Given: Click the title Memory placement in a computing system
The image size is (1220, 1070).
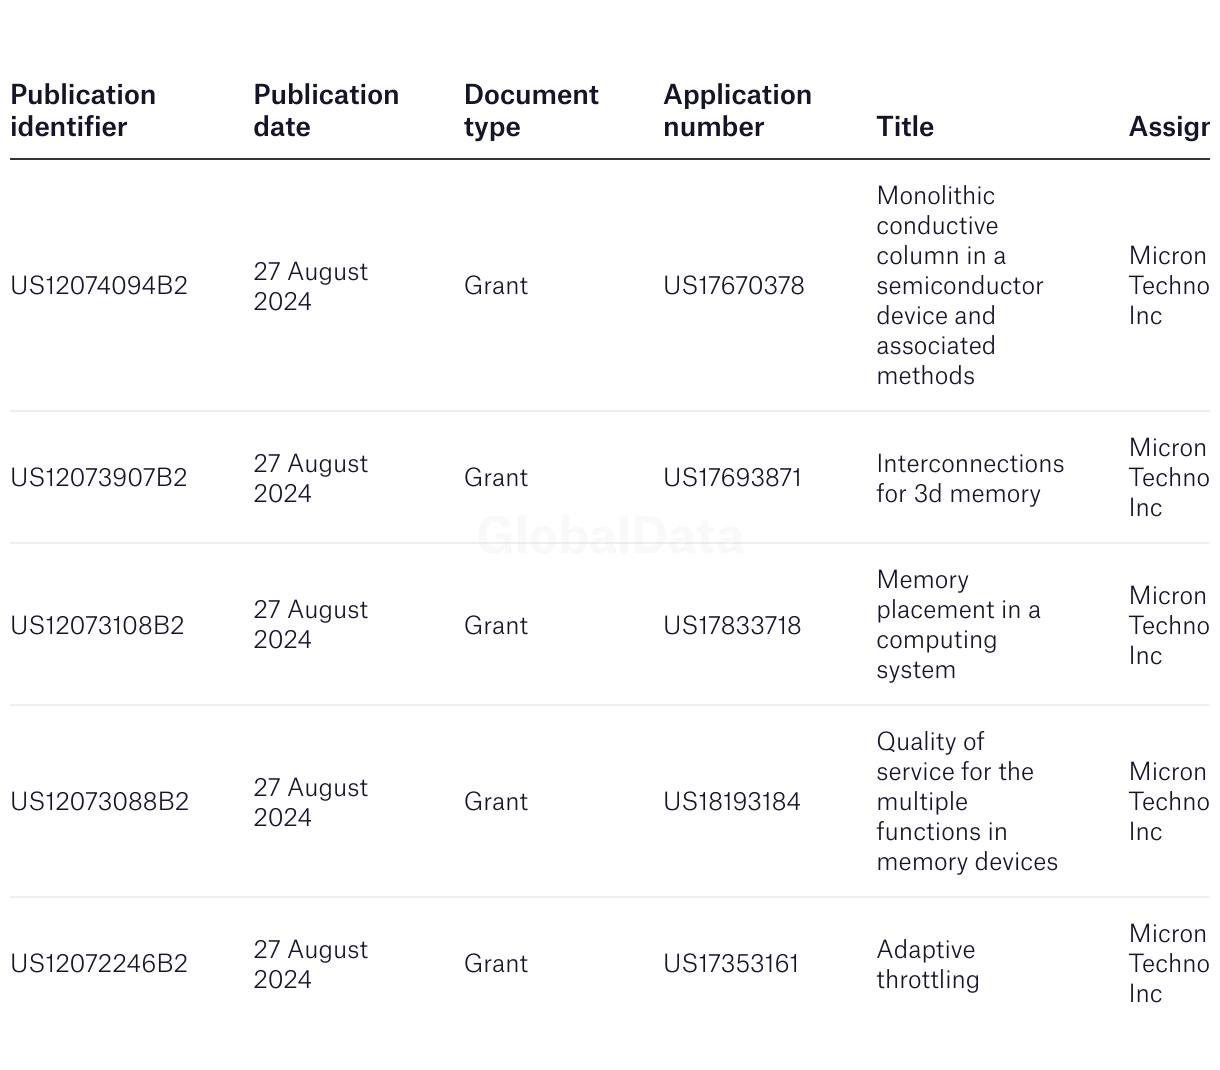Looking at the screenshot, I should click(x=957, y=625).
